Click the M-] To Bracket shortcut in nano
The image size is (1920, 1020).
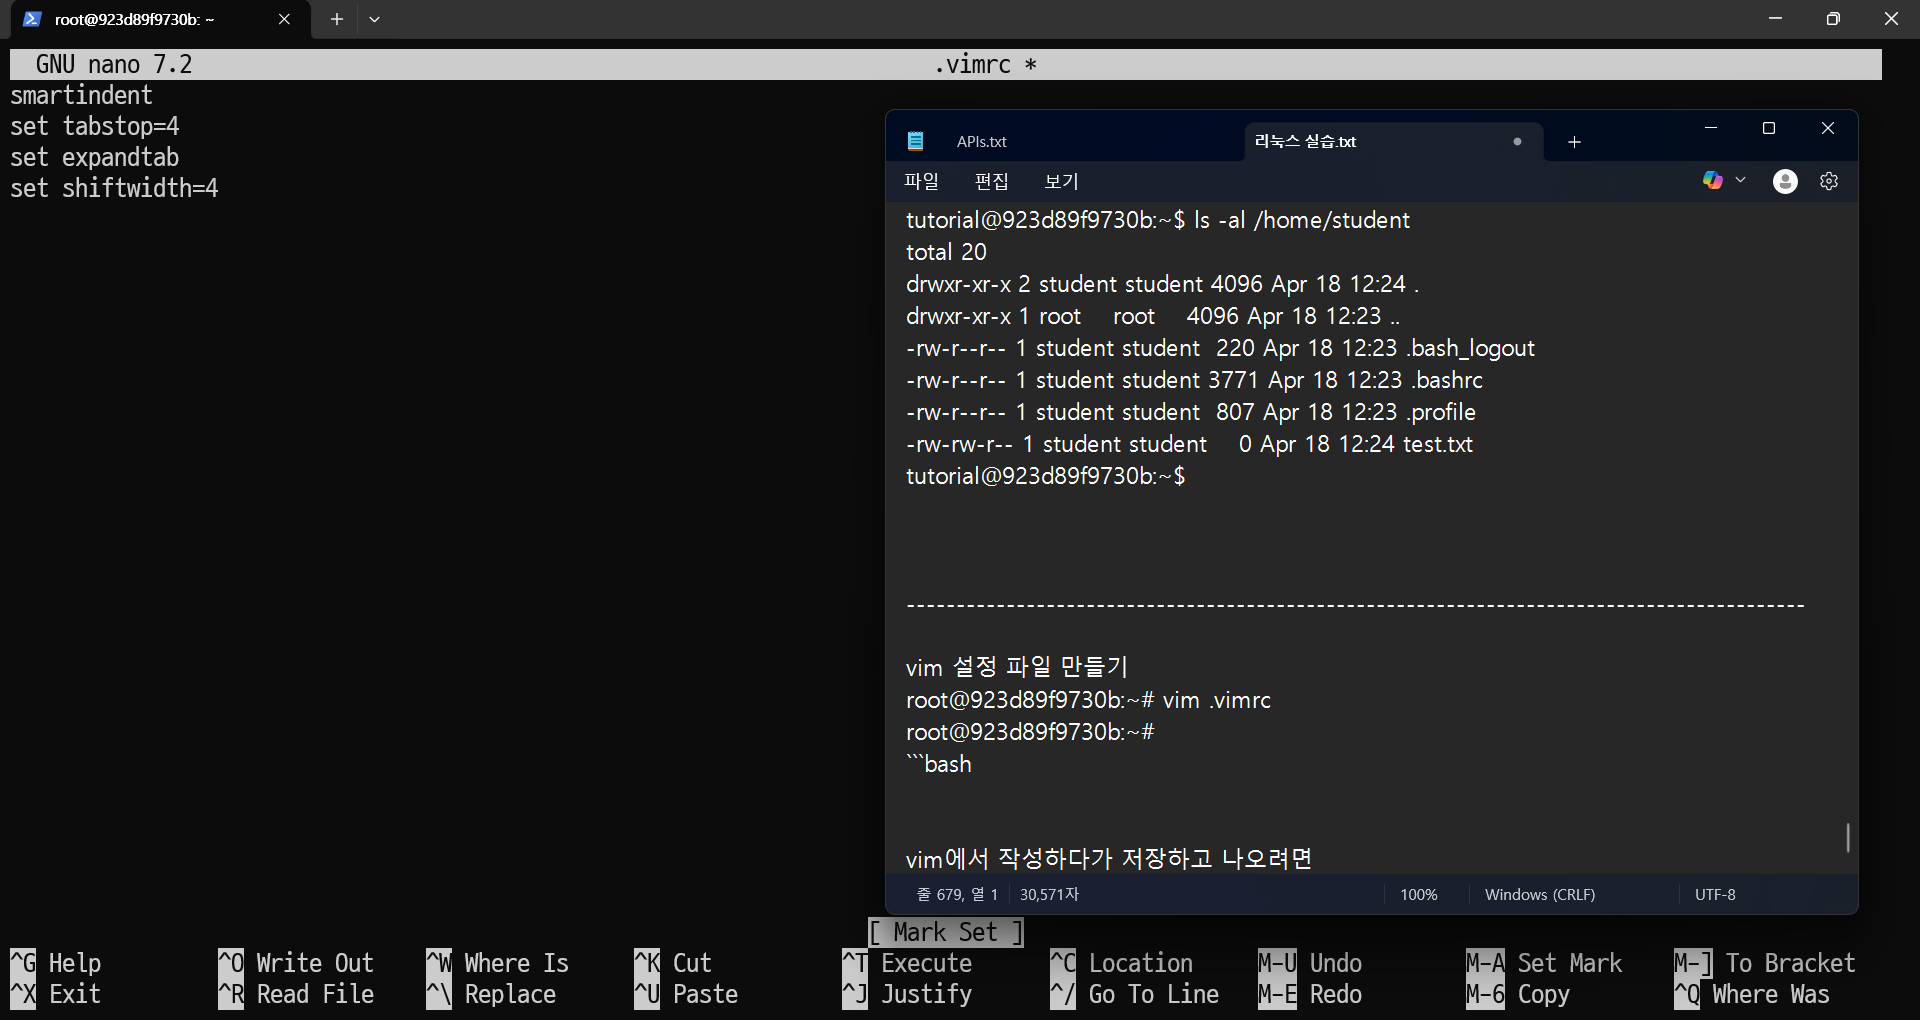click(x=1765, y=963)
